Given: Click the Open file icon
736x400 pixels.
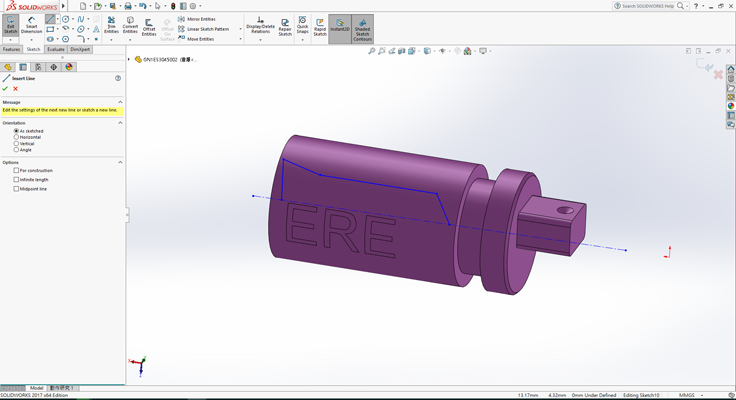Looking at the screenshot, I should pyautogui.click(x=98, y=6).
